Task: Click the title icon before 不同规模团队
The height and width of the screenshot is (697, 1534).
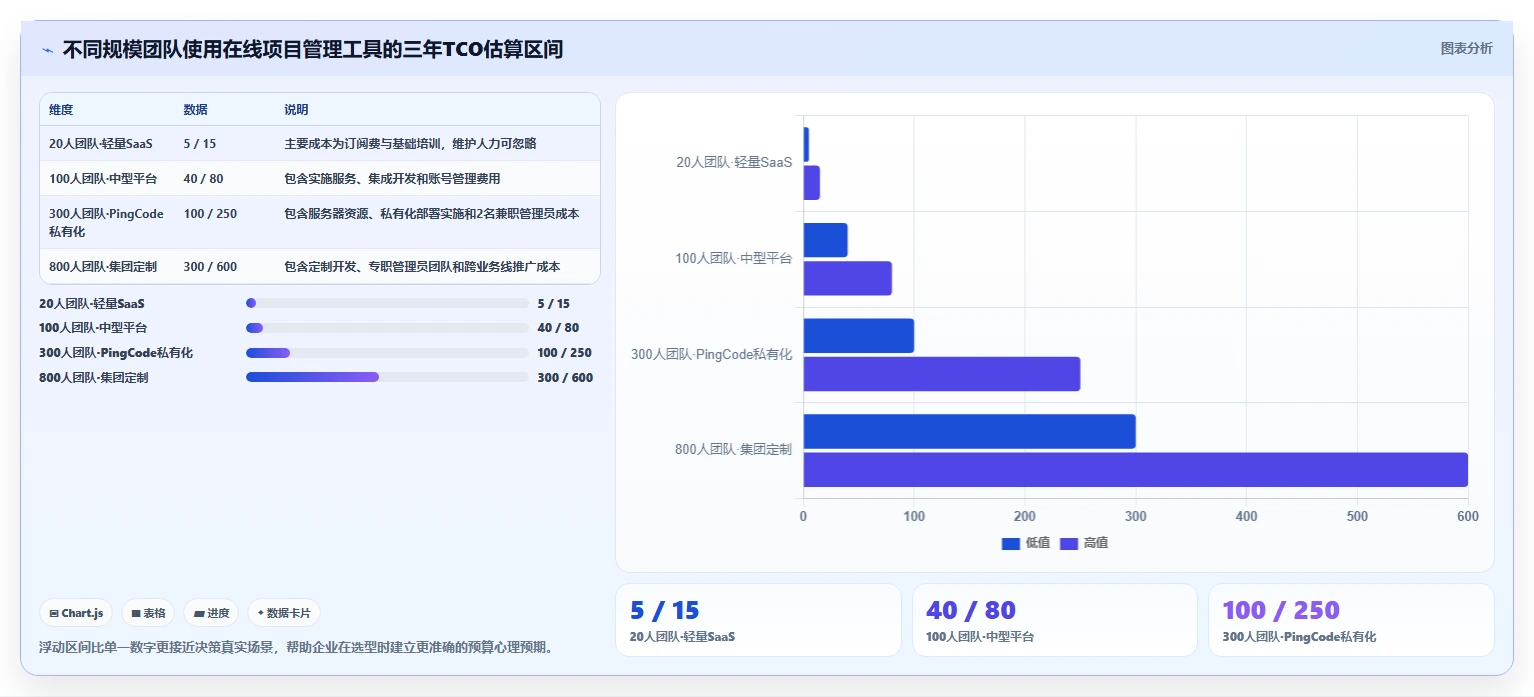Action: 47,49
